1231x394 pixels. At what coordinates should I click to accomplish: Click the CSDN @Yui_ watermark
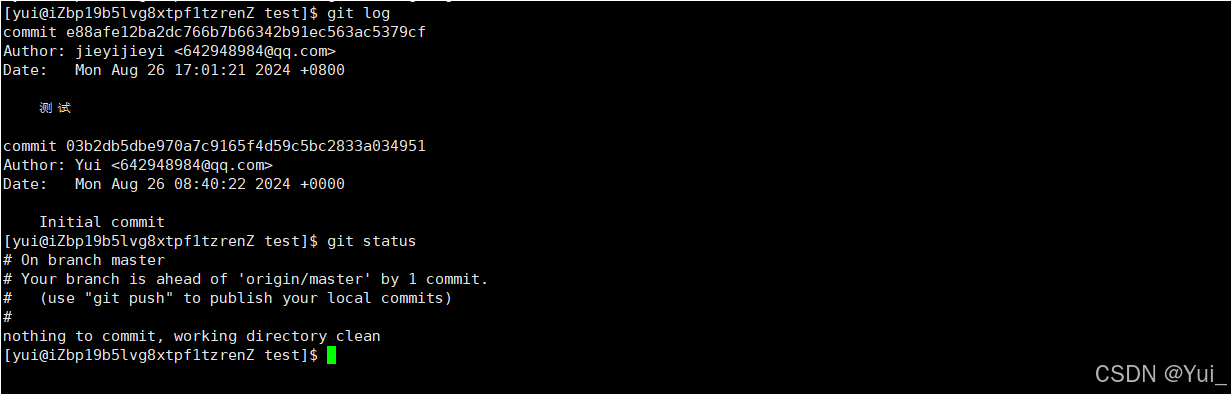click(x=1161, y=374)
